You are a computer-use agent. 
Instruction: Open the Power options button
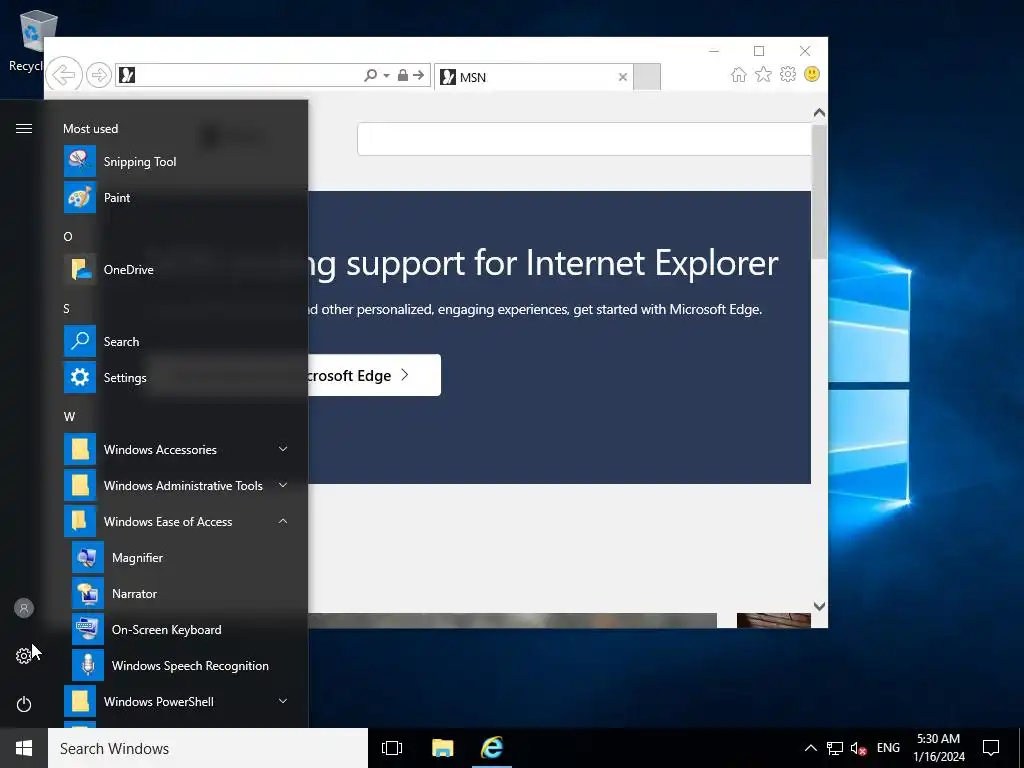tap(24, 704)
